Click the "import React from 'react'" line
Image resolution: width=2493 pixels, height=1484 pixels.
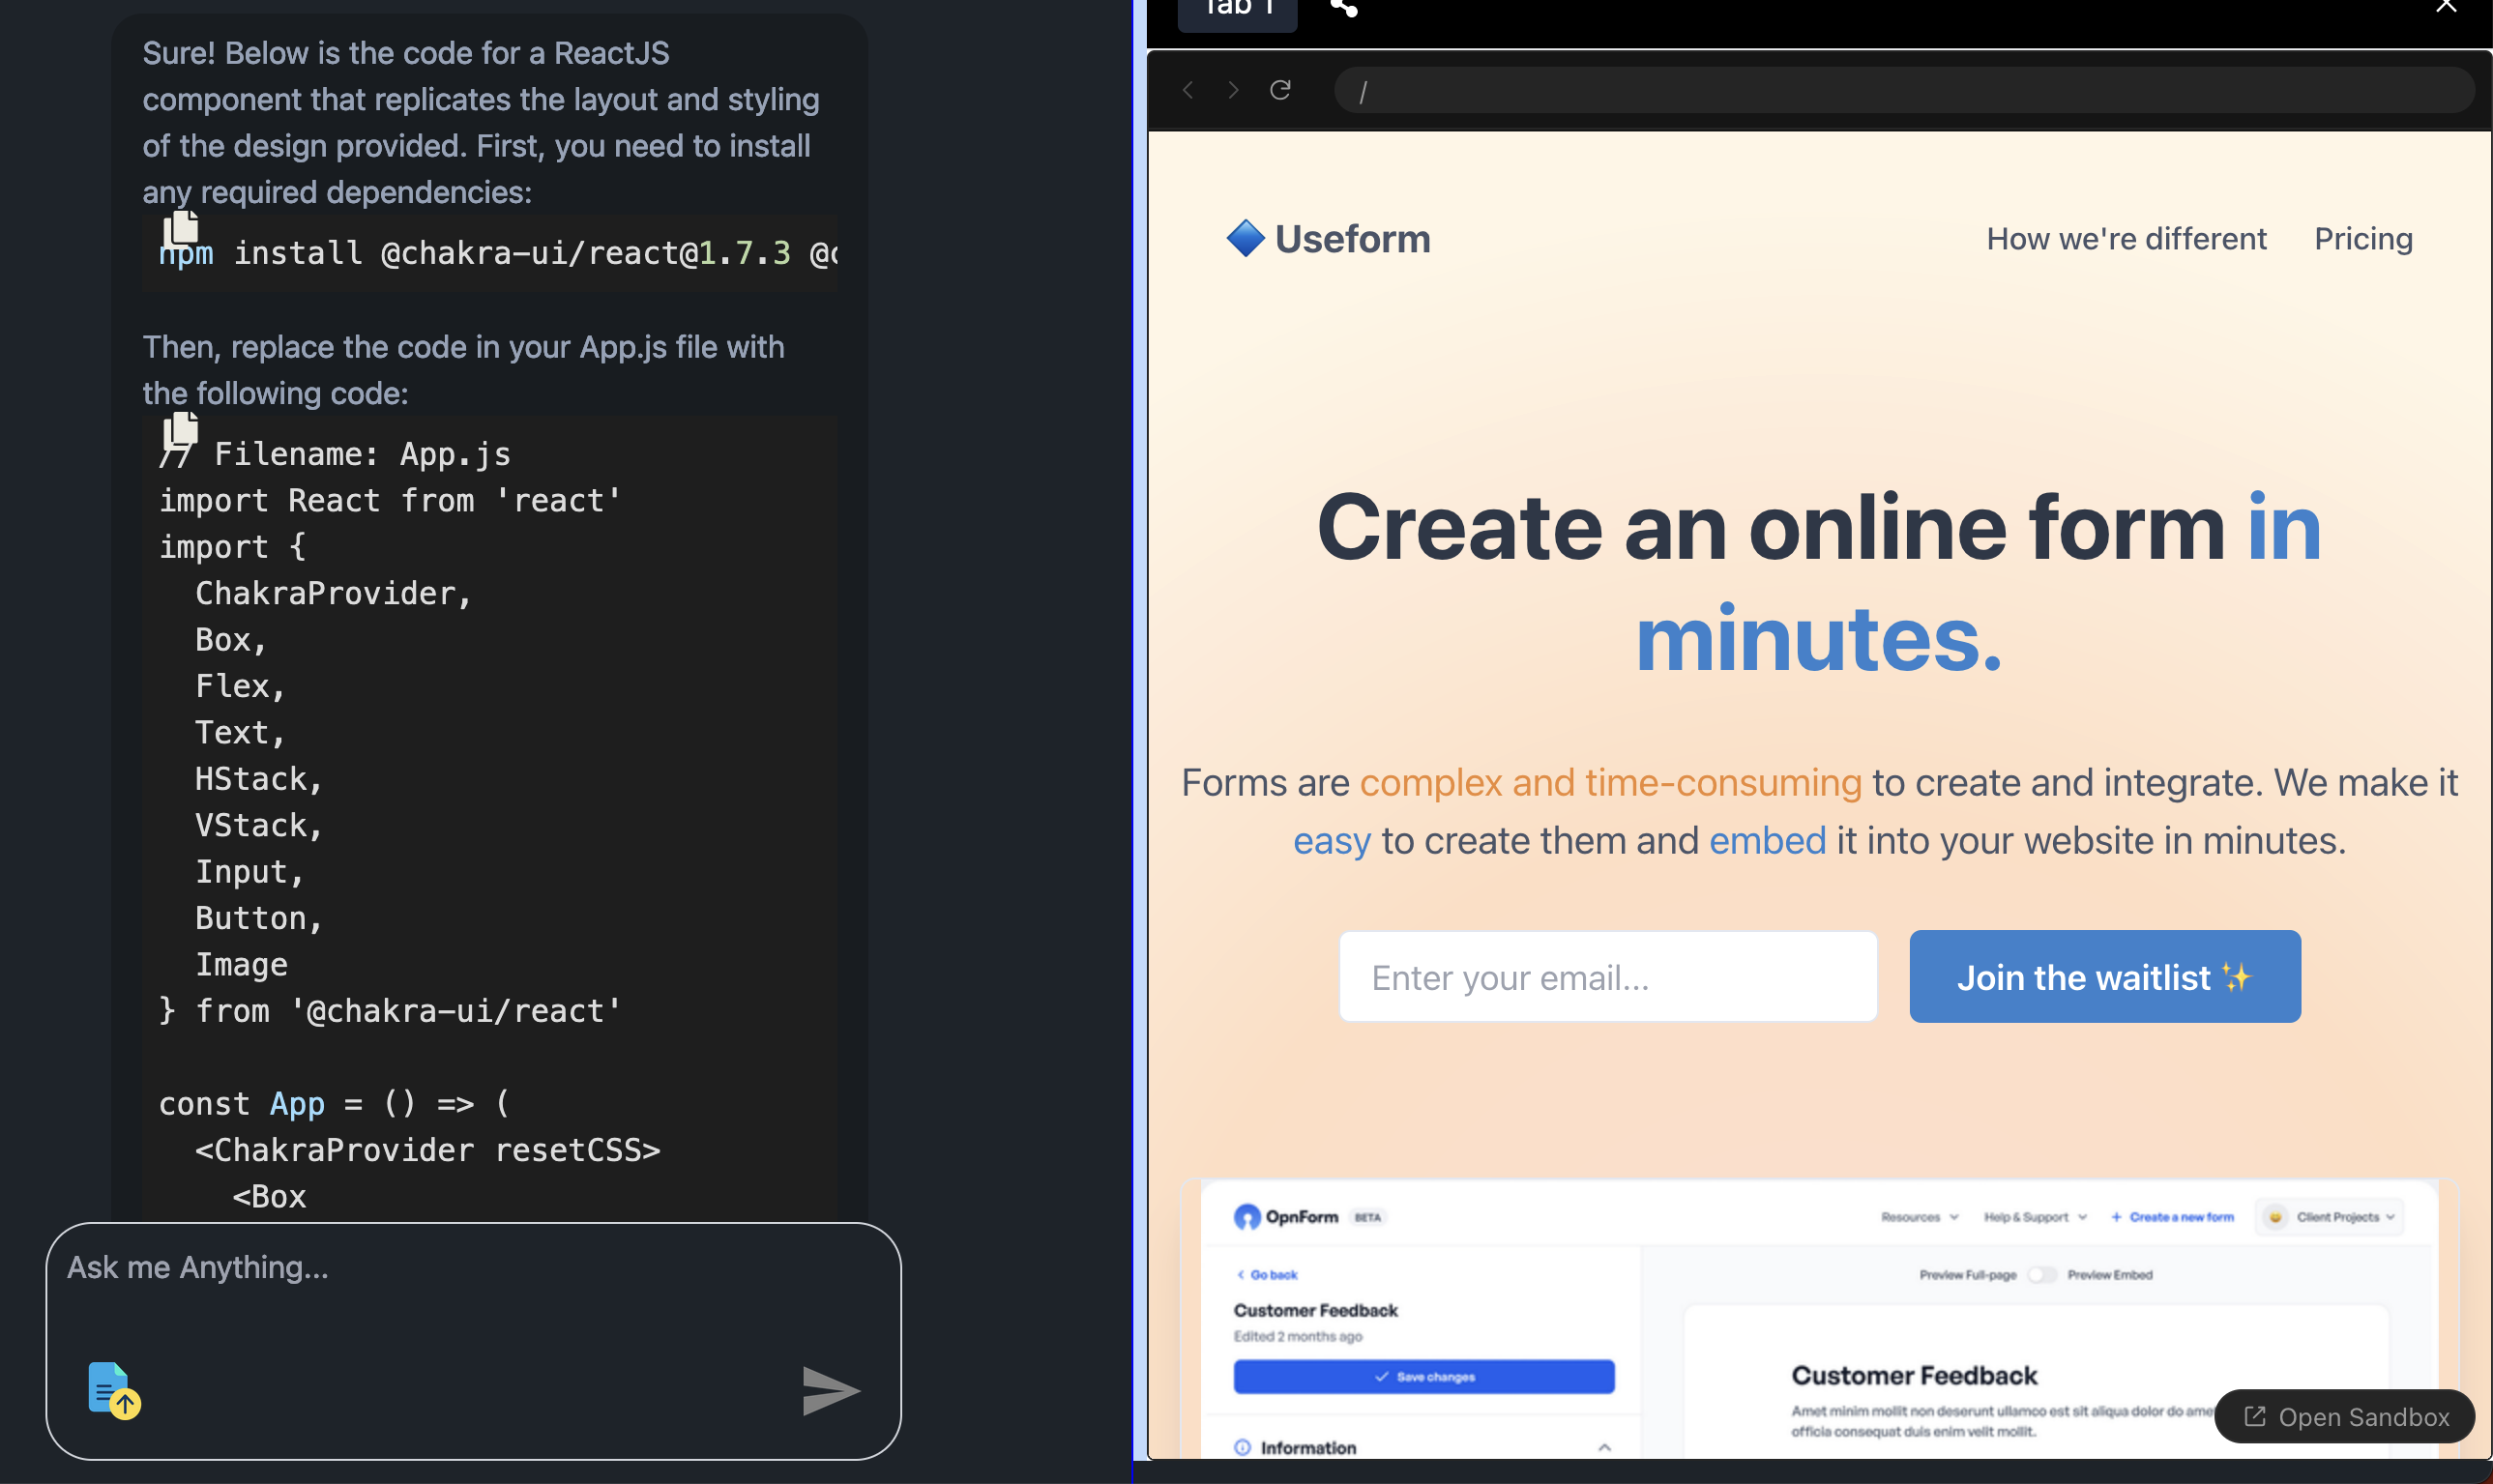click(x=390, y=500)
